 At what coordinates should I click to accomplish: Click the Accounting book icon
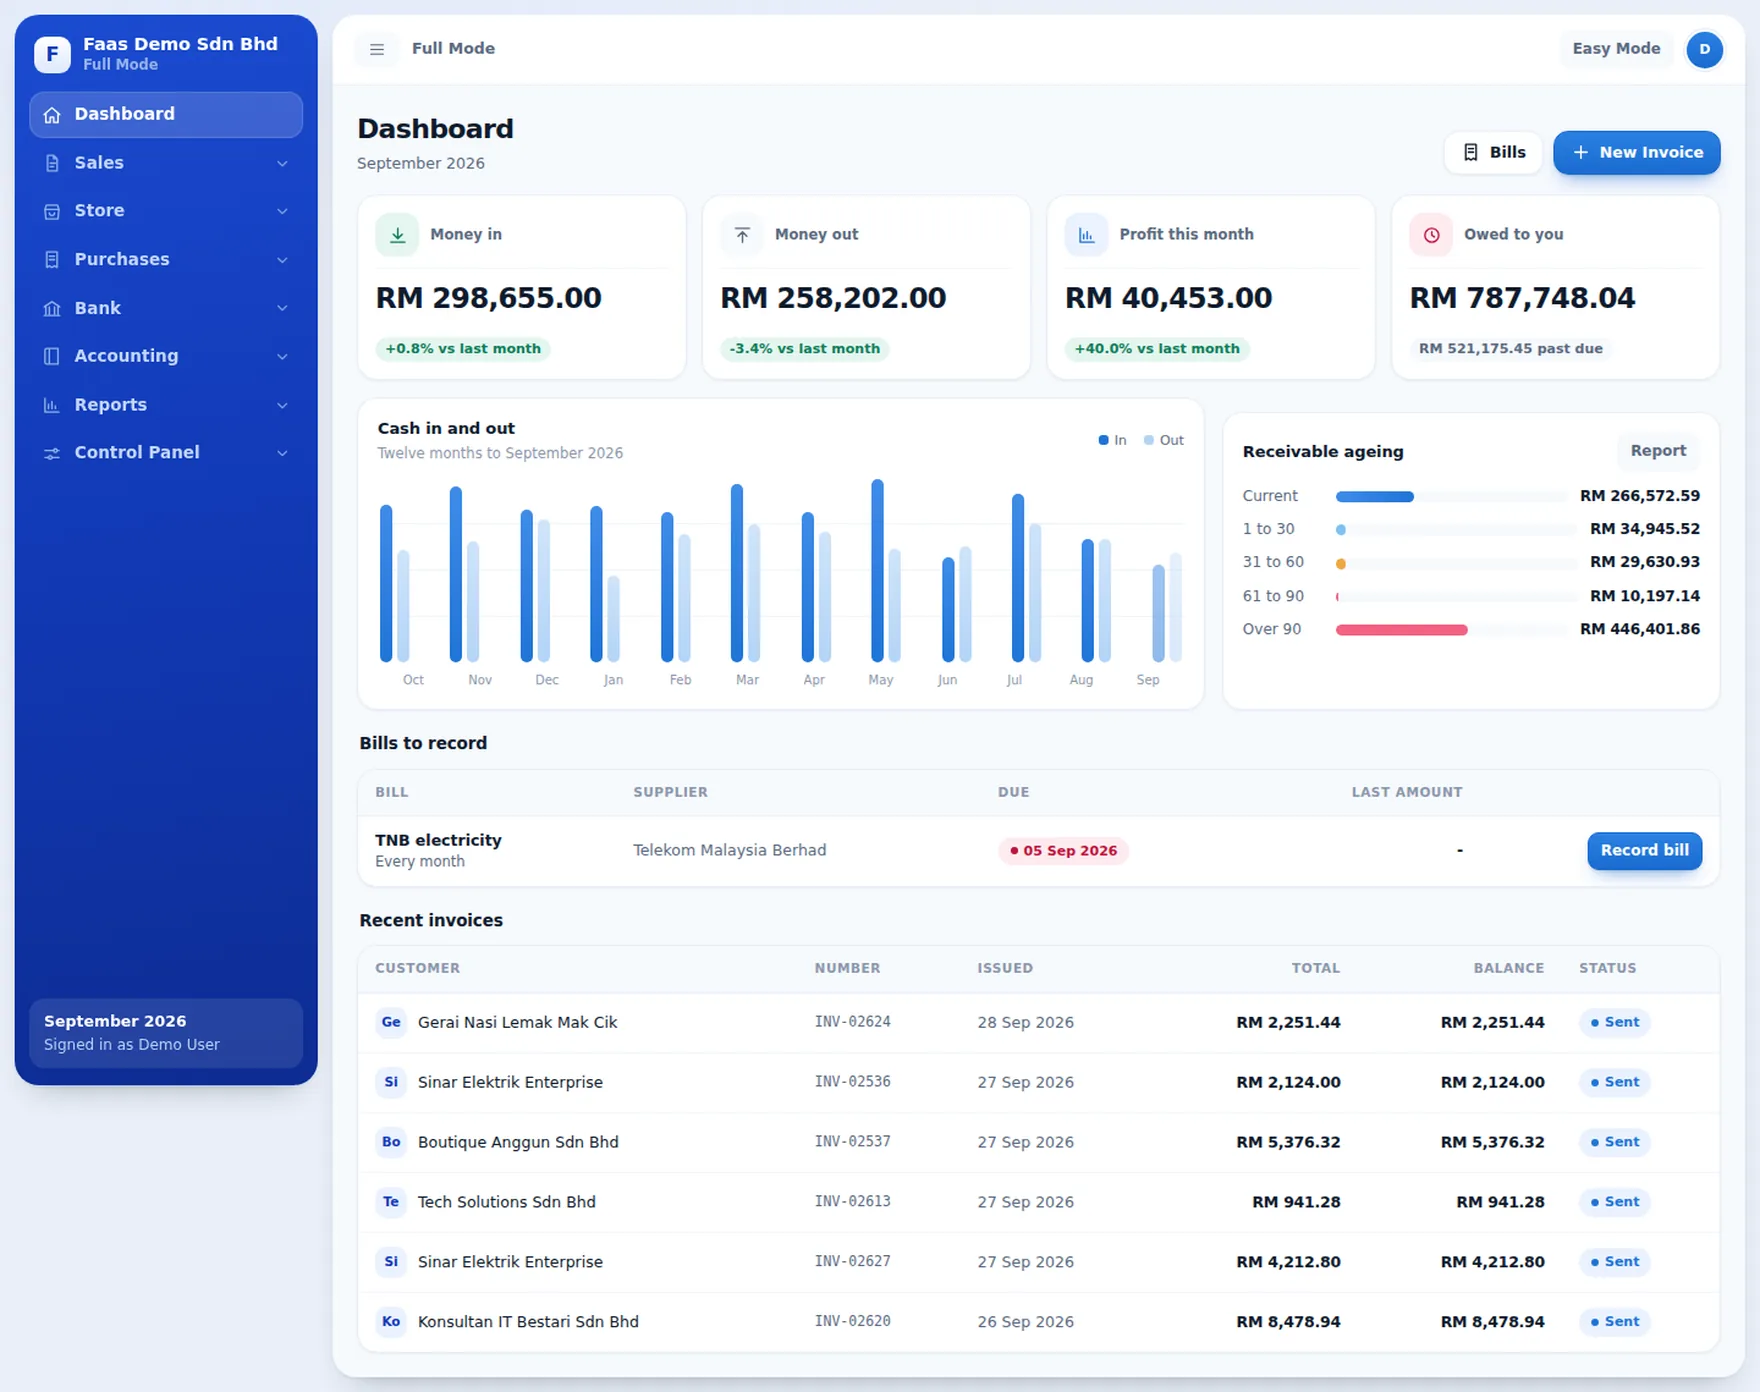coord(52,356)
